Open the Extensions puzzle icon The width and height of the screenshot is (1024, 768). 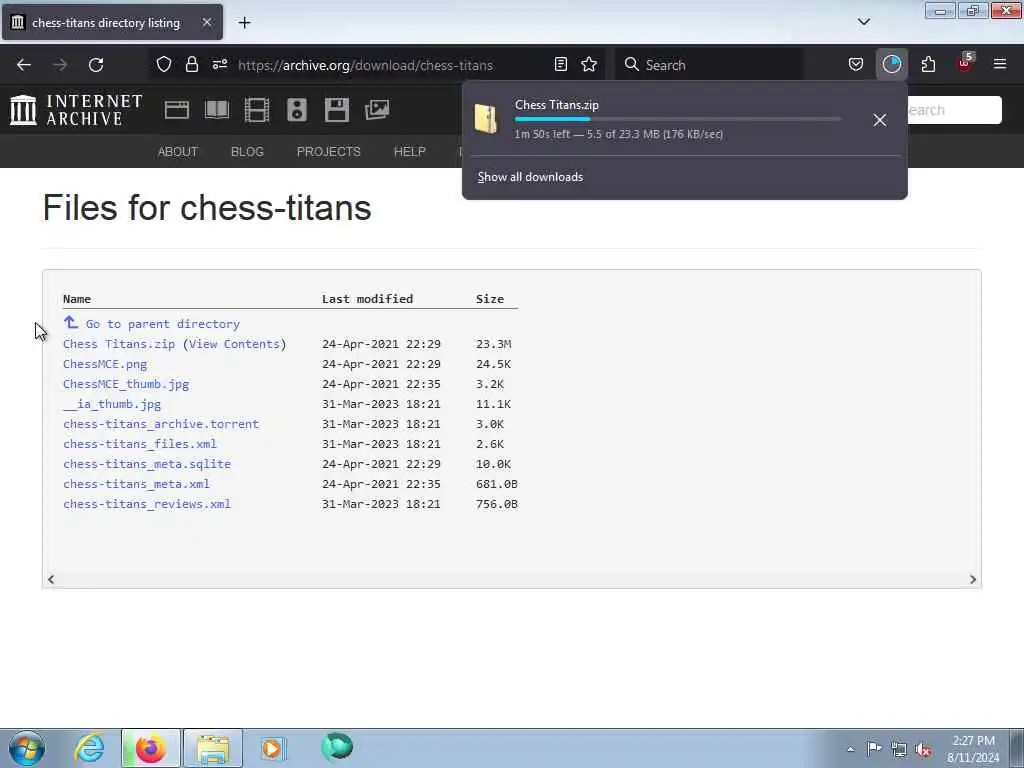pyautogui.click(x=928, y=65)
